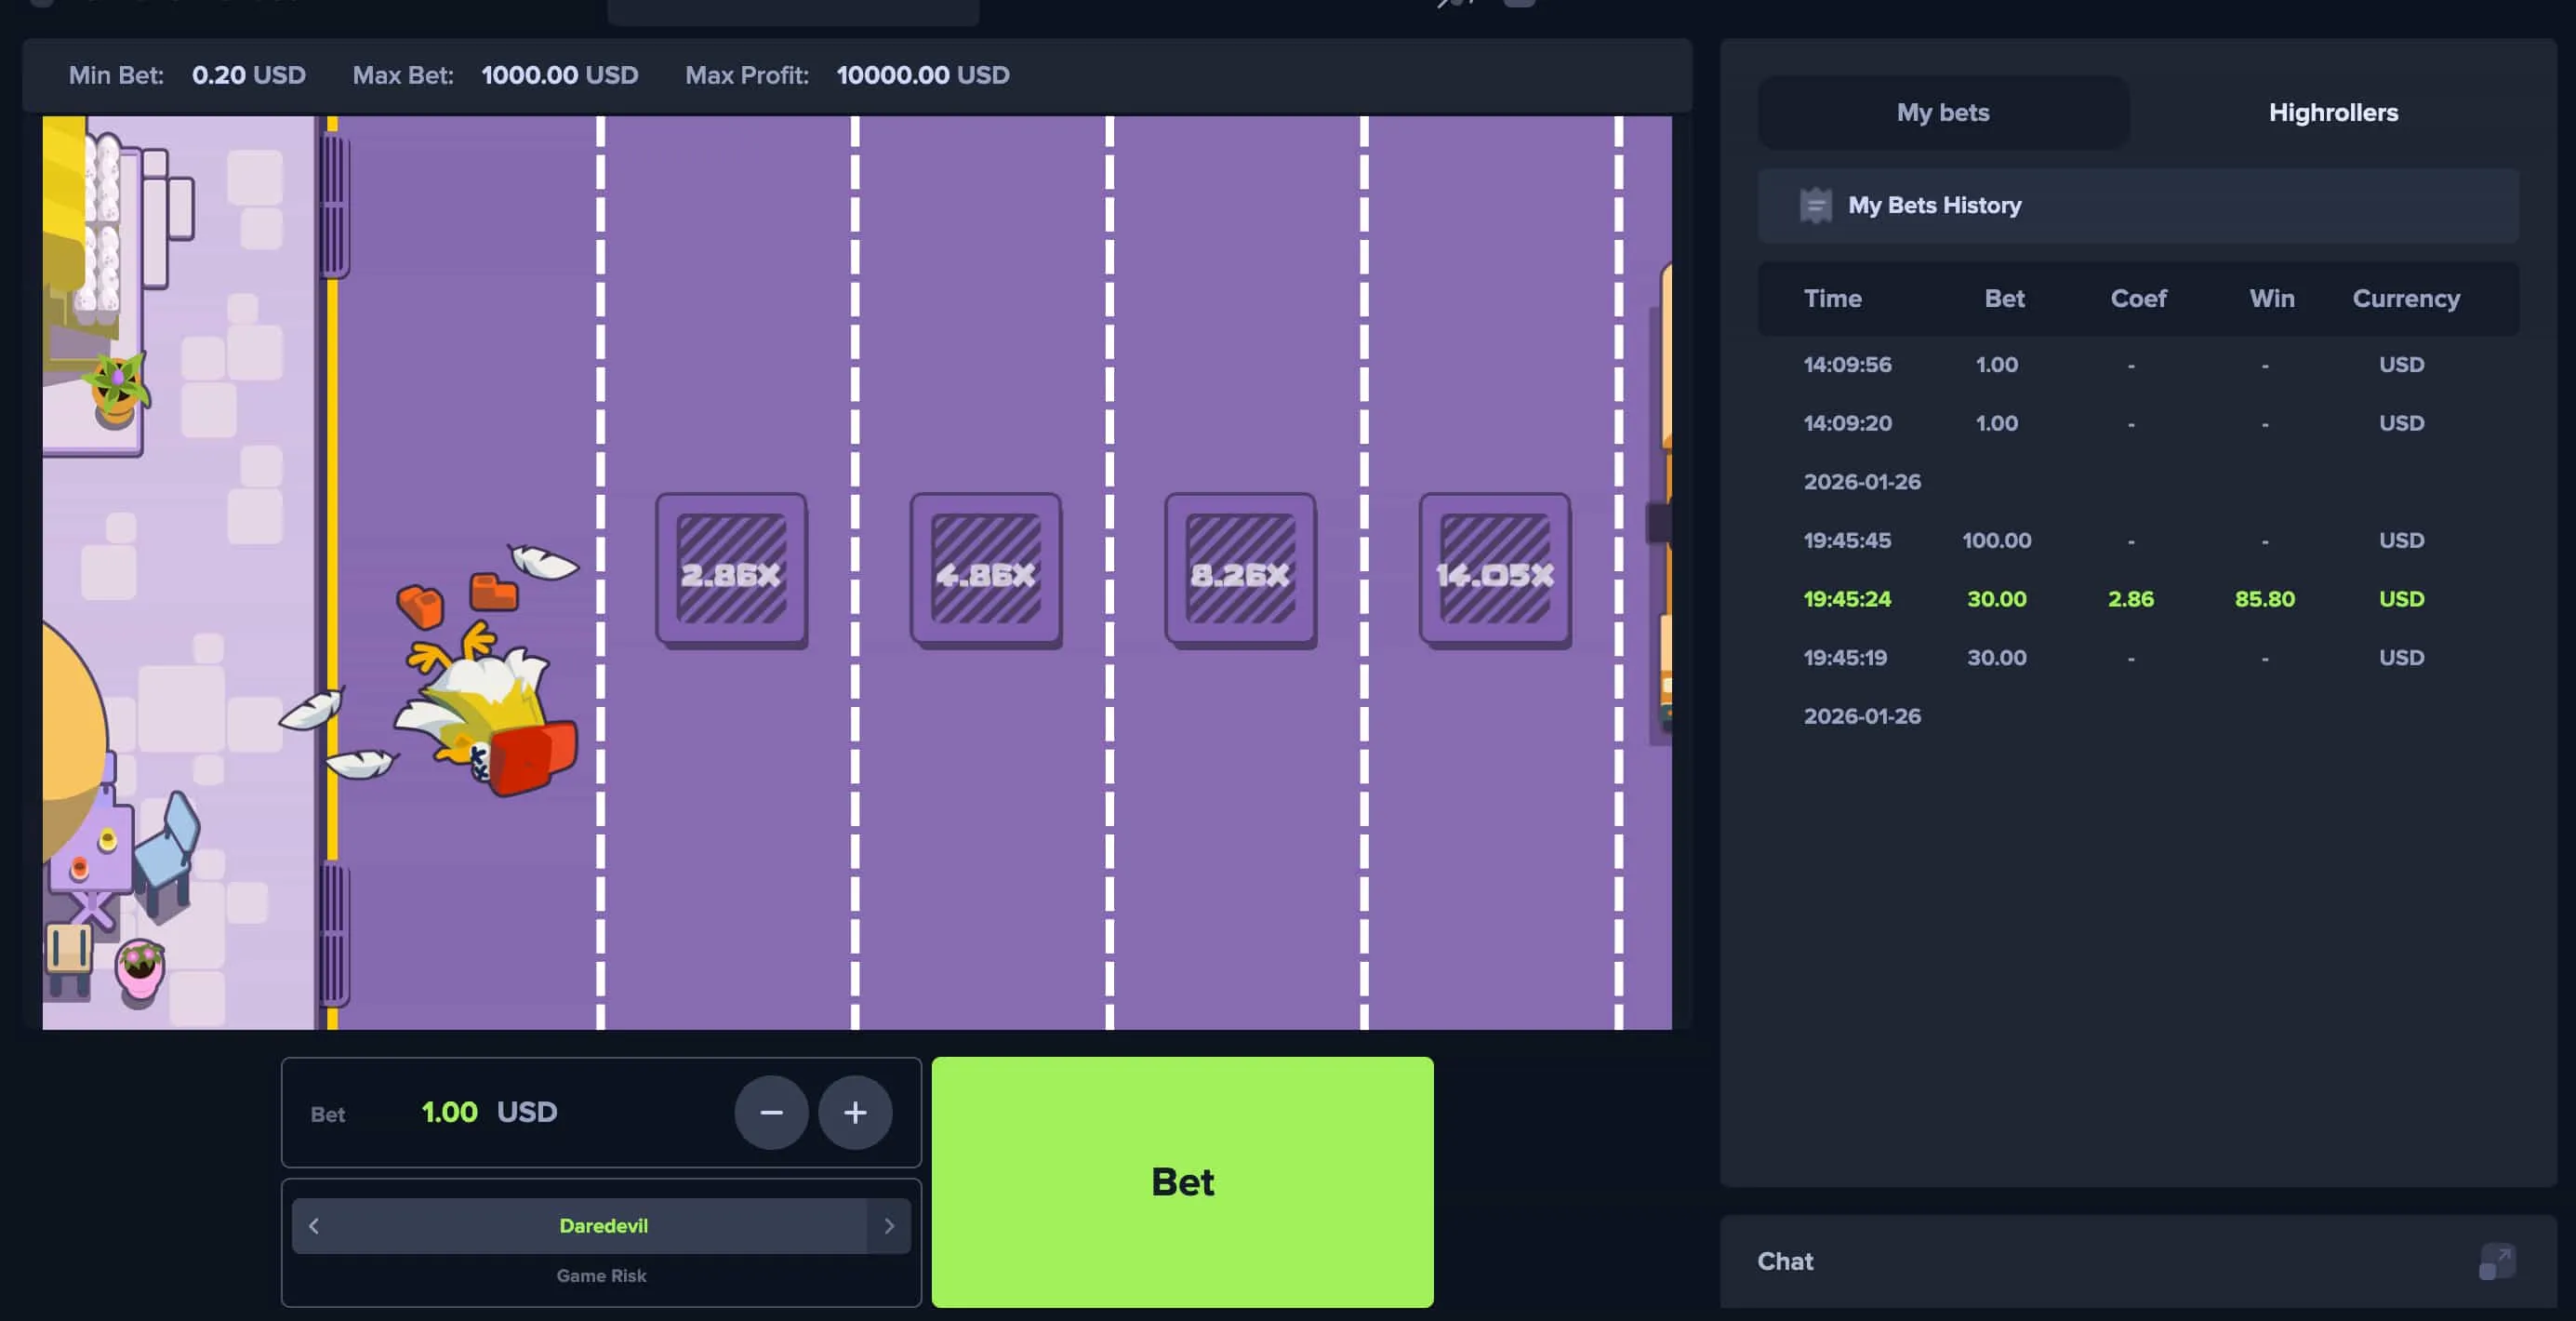This screenshot has width=2576, height=1321.
Task: Click the 8.26x multiplier manhole tile
Action: [x=1240, y=570]
